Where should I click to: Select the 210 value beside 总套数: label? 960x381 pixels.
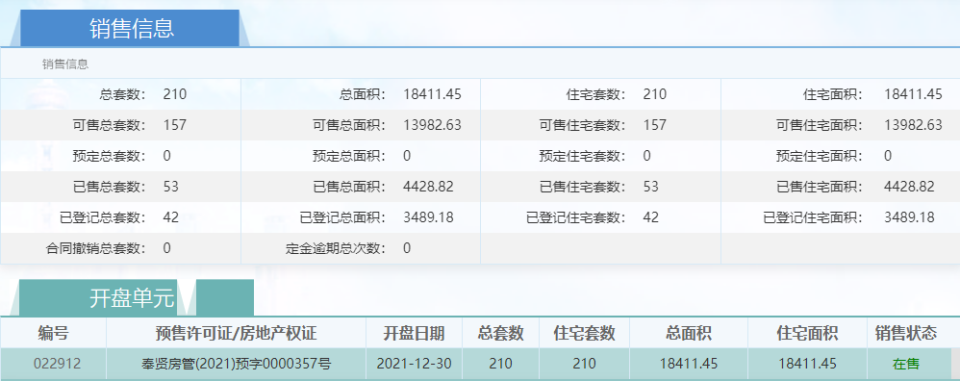click(x=174, y=94)
